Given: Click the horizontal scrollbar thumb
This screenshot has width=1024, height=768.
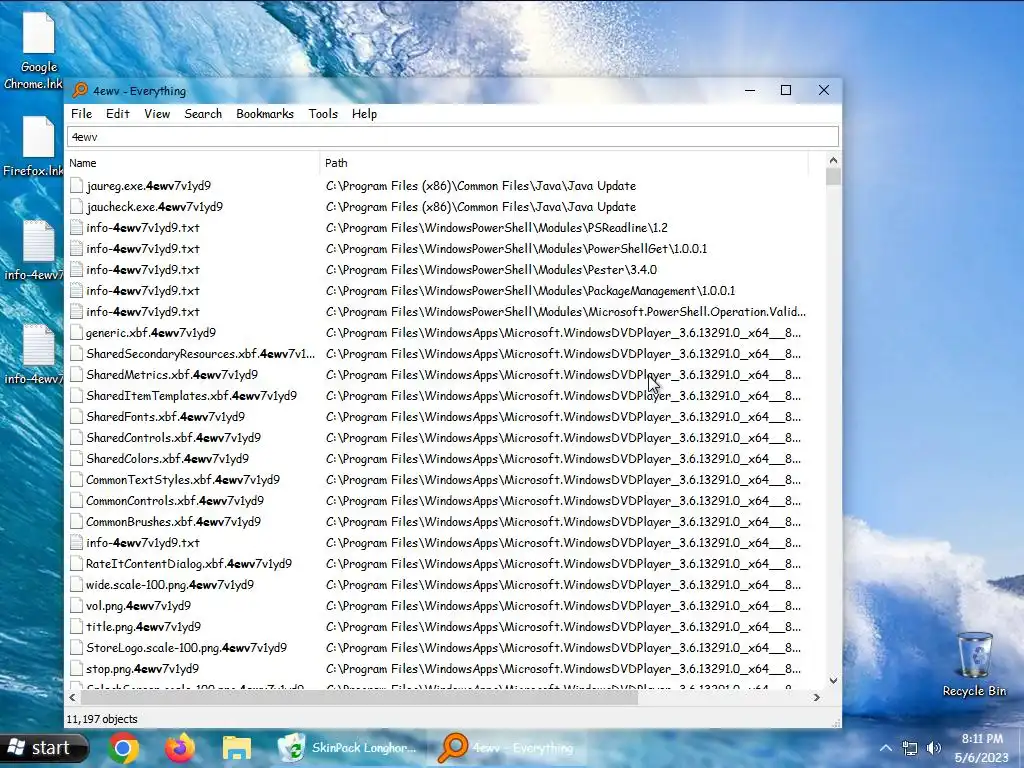Looking at the screenshot, I should point(359,697).
